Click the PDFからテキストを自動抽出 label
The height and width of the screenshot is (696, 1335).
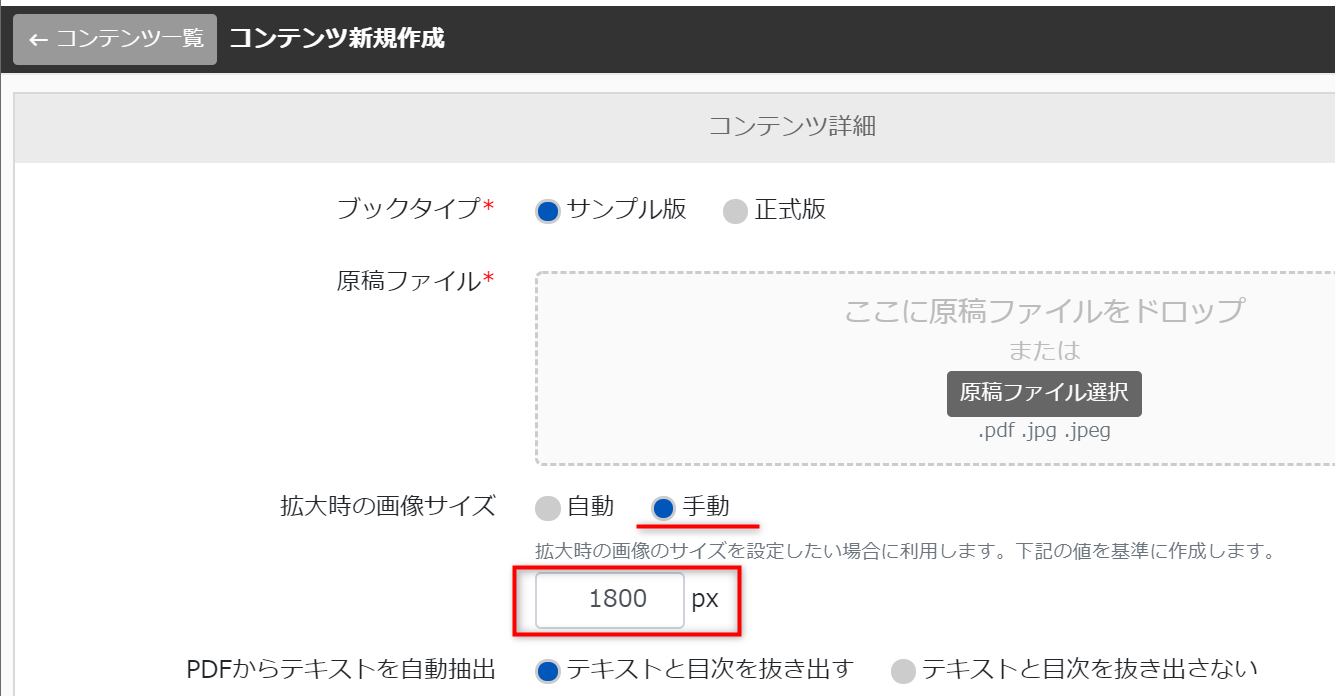[341, 668]
